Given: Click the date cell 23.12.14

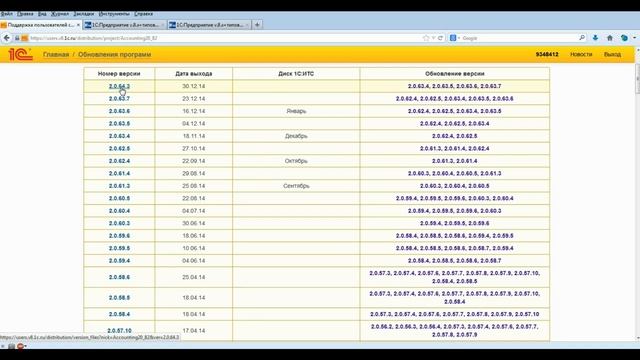Looking at the screenshot, I should pos(193,99).
